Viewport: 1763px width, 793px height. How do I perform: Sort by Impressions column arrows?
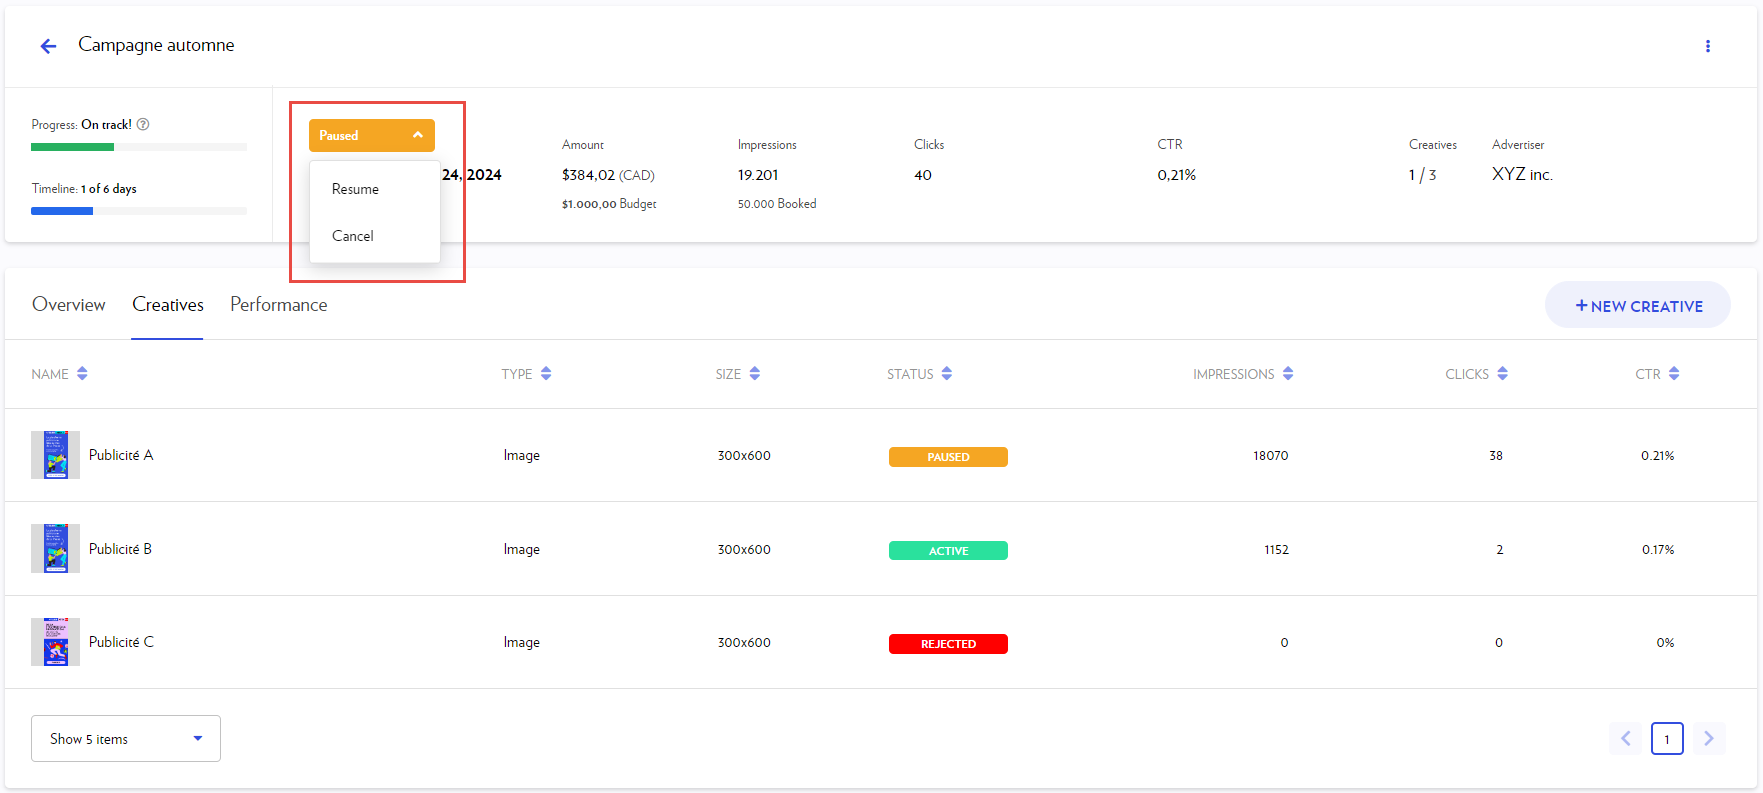tap(1288, 374)
